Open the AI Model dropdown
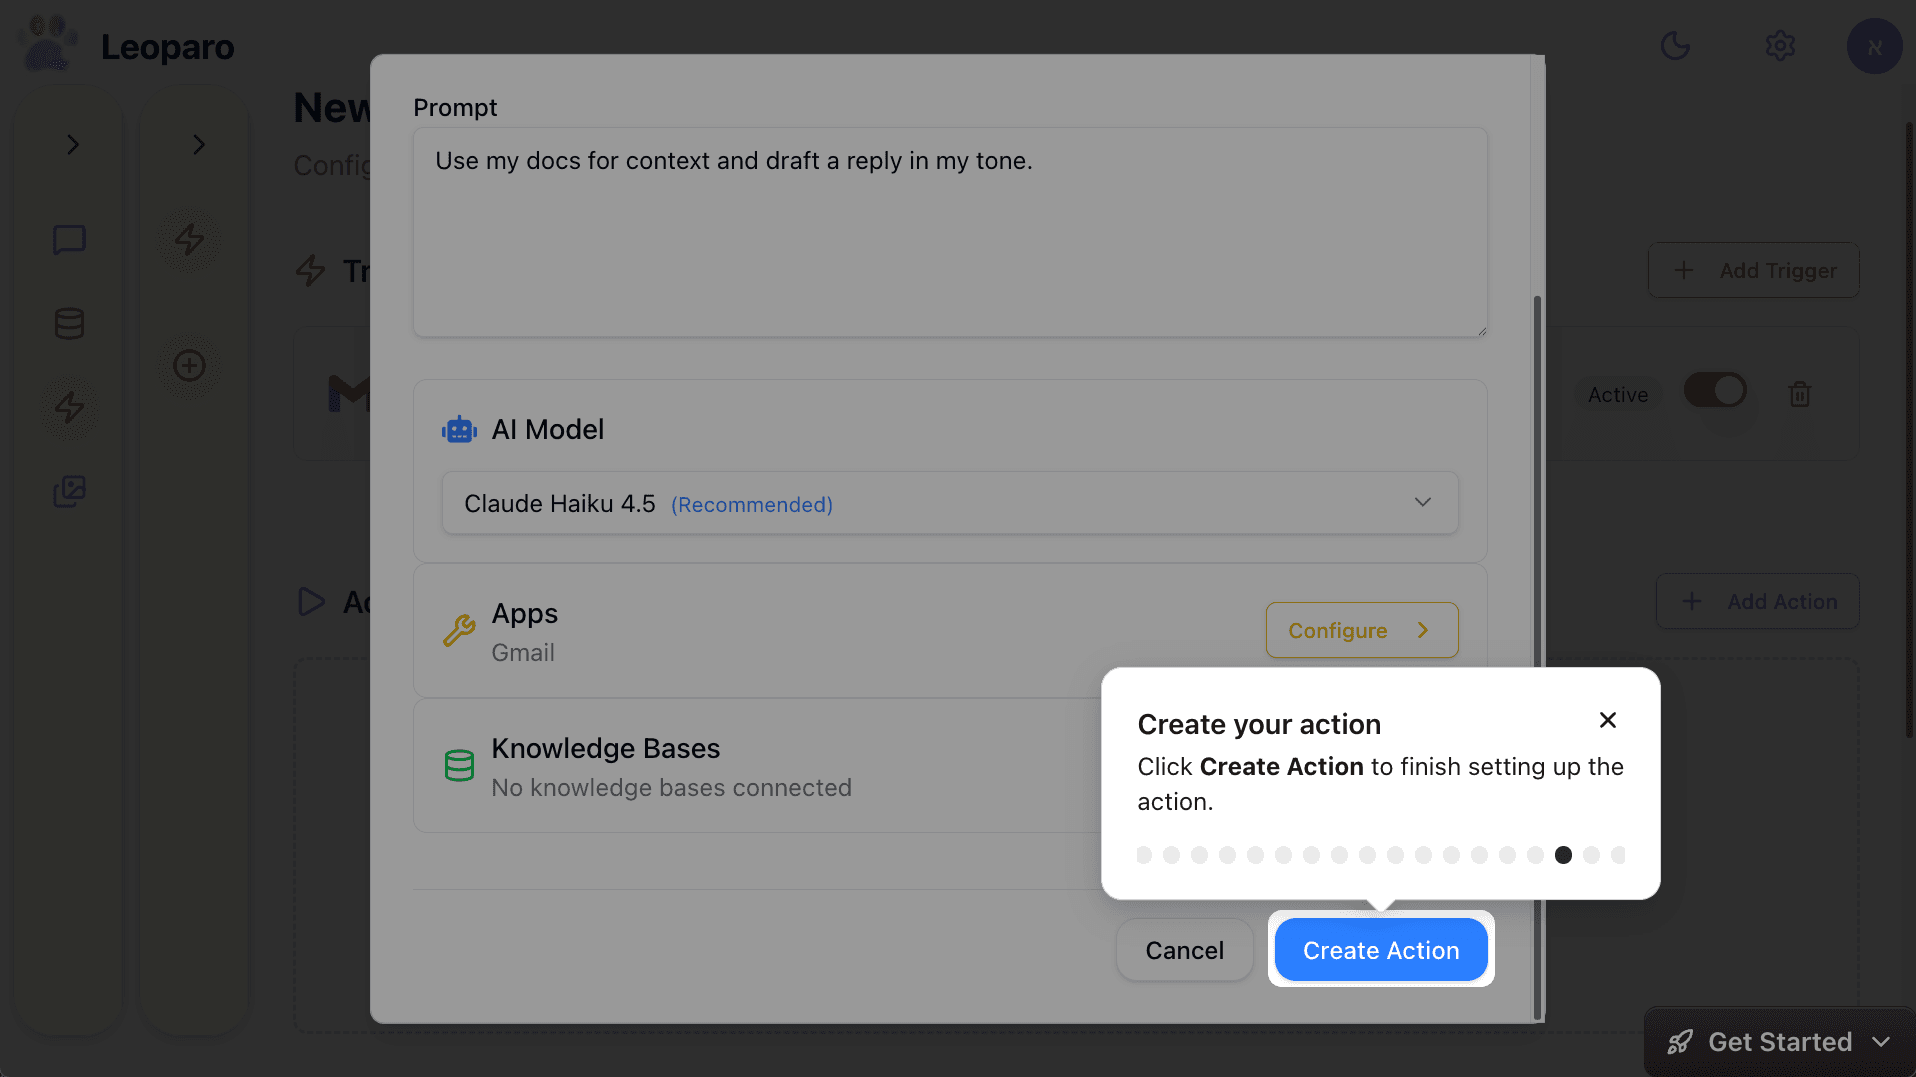 (949, 503)
